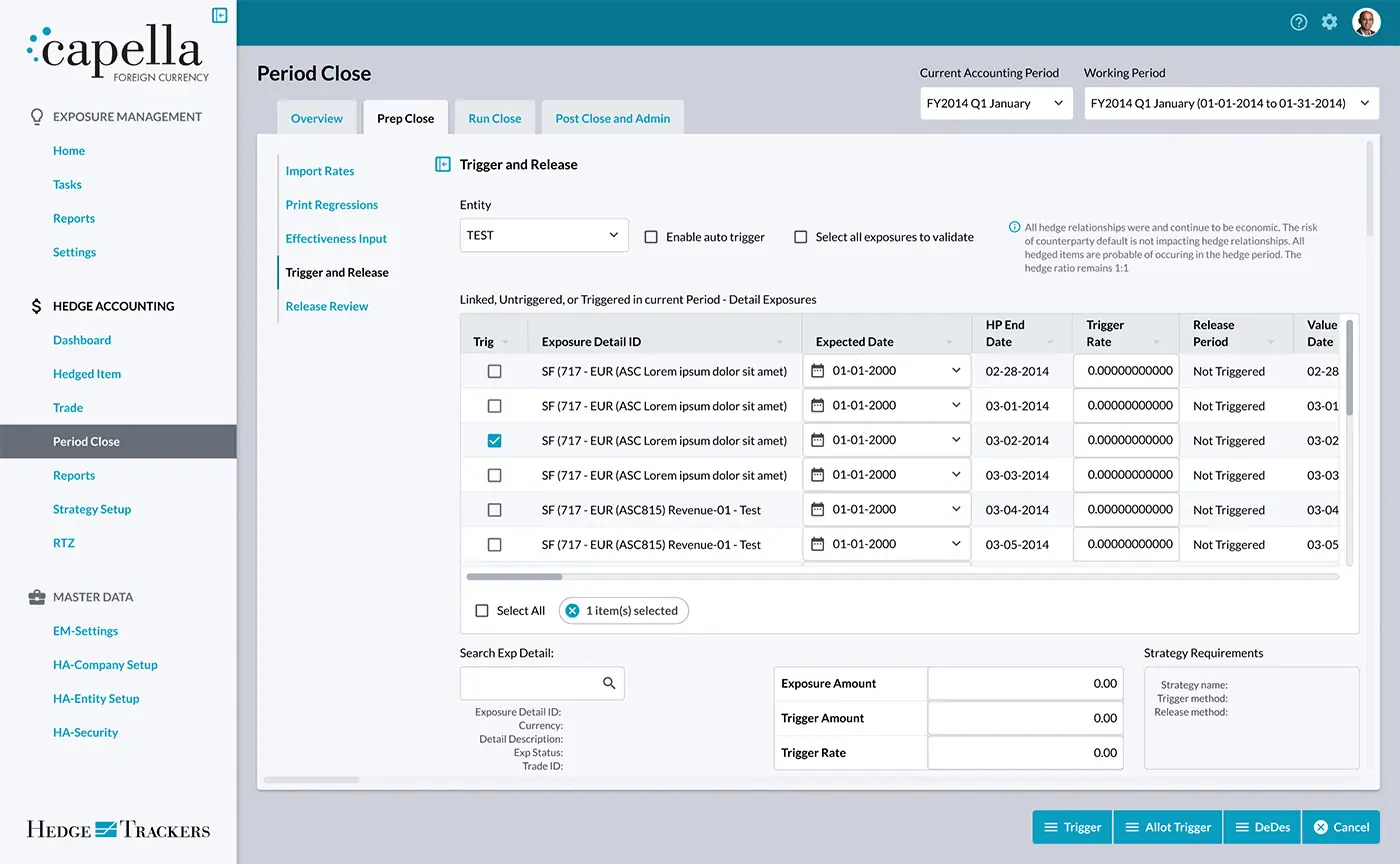The width and height of the screenshot is (1400, 864).
Task: Open help via the question mark icon
Action: click(x=1299, y=22)
